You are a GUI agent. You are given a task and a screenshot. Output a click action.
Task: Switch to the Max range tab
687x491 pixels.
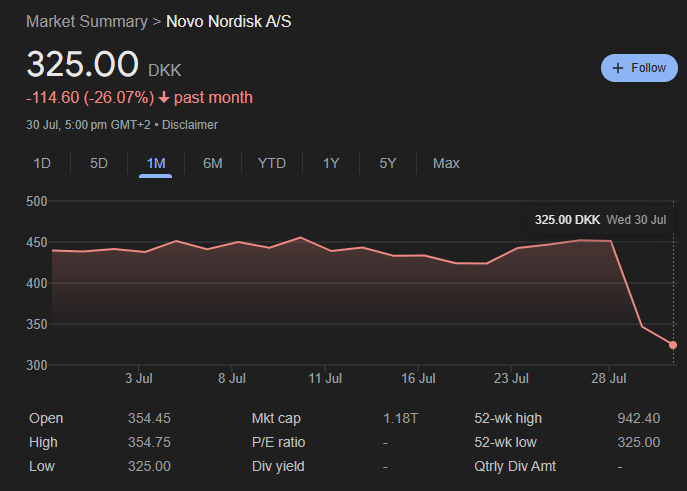446,163
